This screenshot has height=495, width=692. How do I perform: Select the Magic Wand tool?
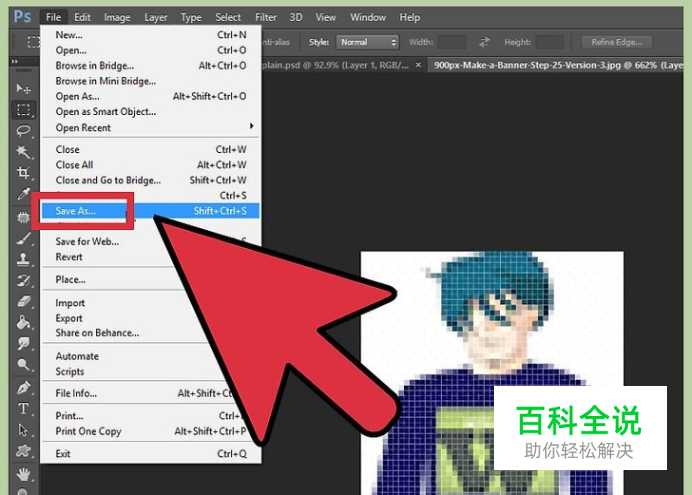23,152
